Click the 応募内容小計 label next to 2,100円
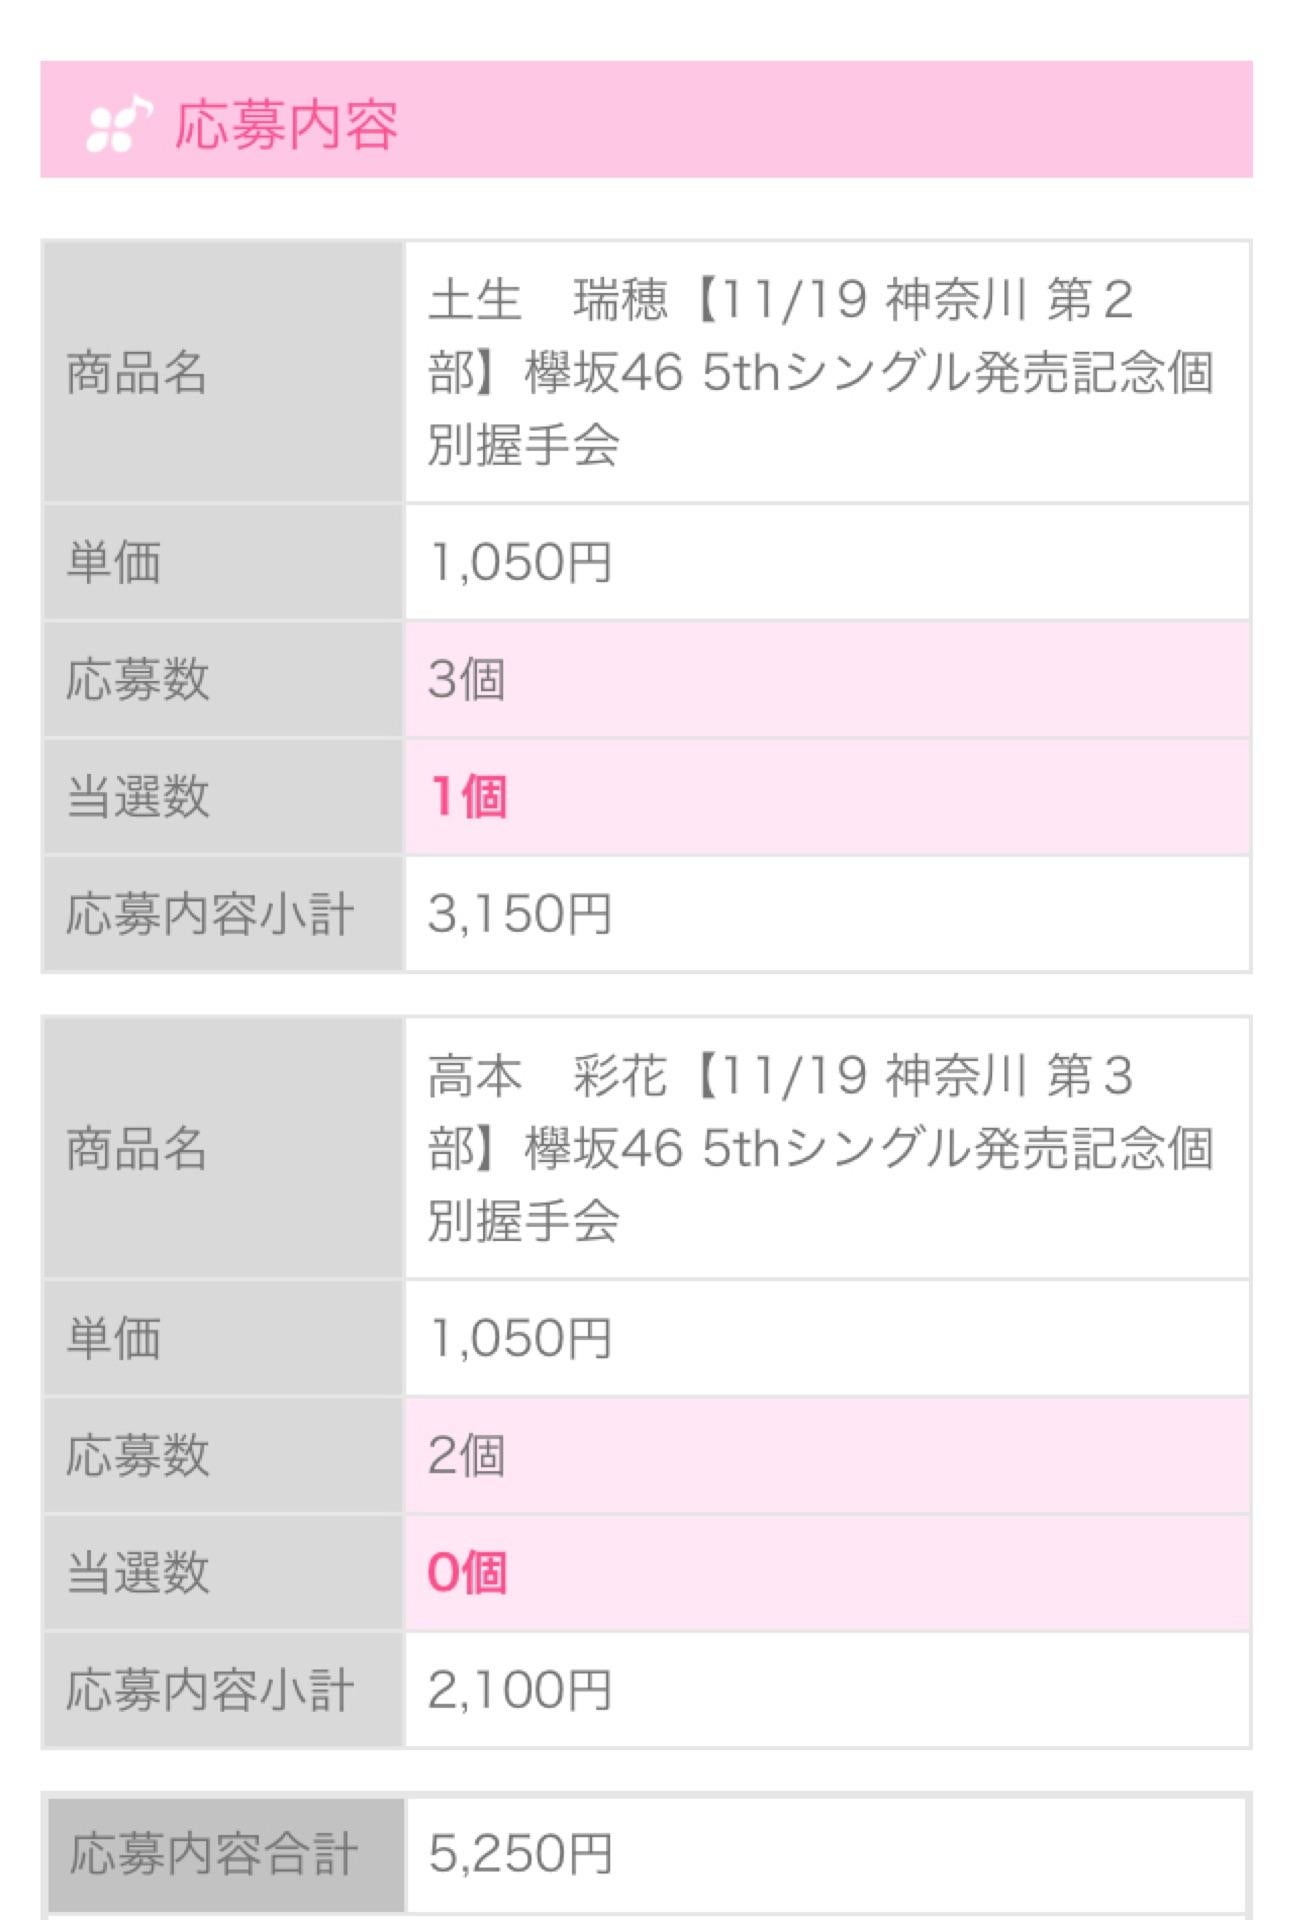Screen dimensions: 1294x1920 [x=210, y=1690]
